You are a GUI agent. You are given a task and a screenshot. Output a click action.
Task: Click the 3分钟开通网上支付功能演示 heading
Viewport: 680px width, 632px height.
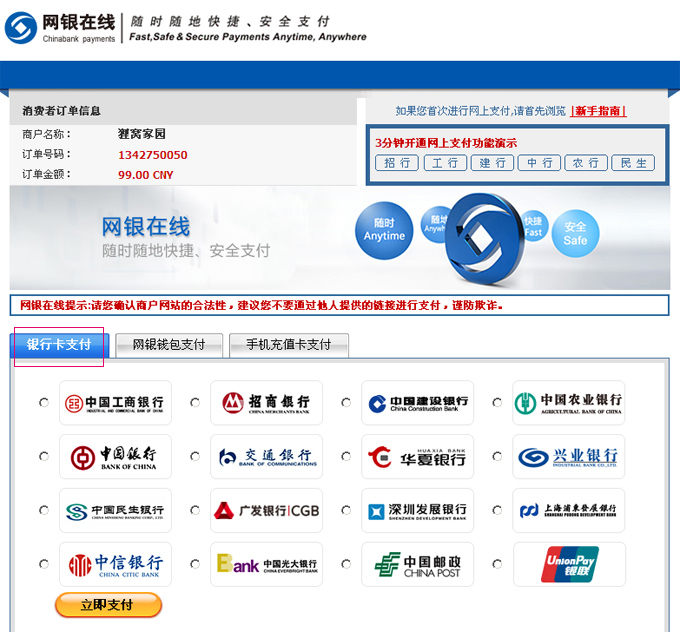tap(446, 143)
